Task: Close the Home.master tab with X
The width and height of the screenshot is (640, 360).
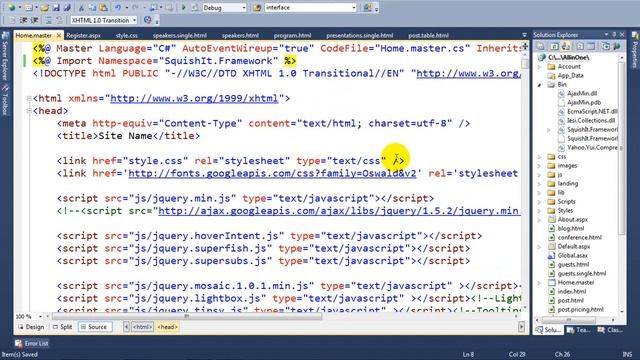Action: 59,36
